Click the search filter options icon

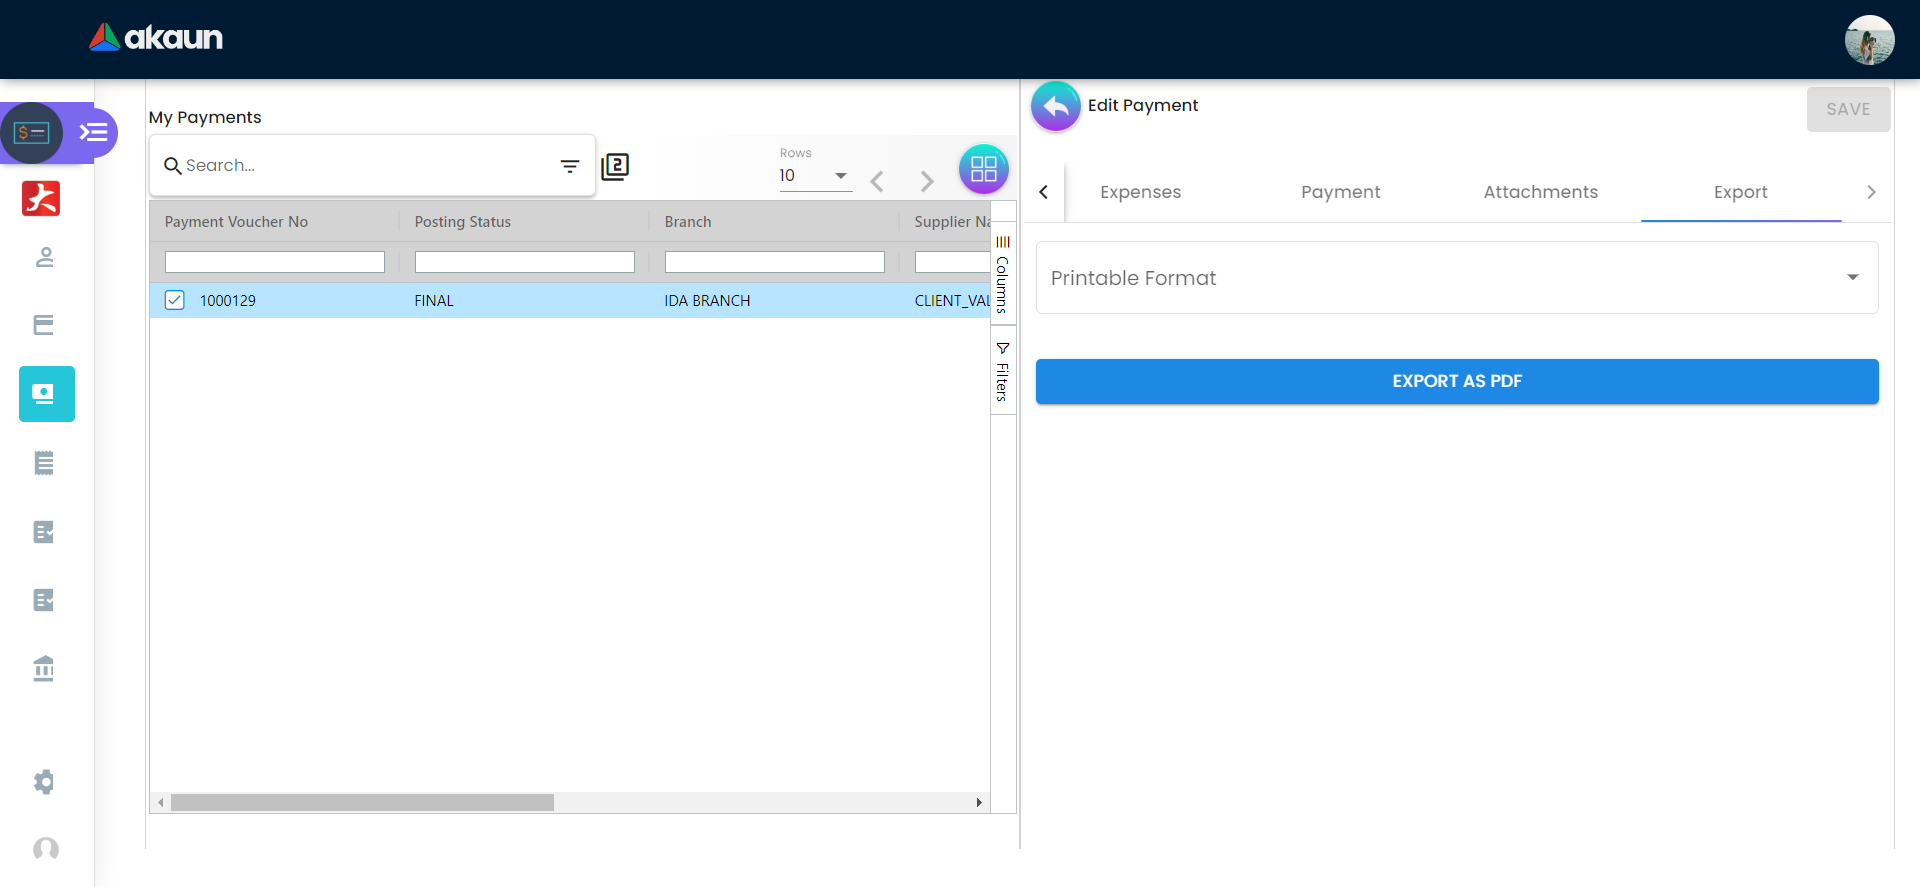tap(569, 166)
